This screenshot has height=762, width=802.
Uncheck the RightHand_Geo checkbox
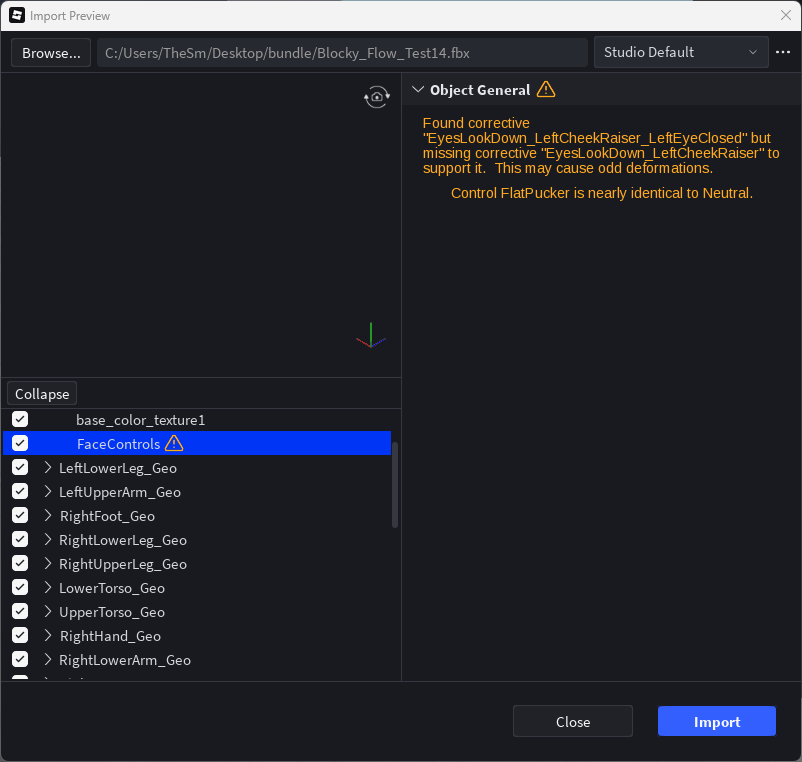point(20,636)
